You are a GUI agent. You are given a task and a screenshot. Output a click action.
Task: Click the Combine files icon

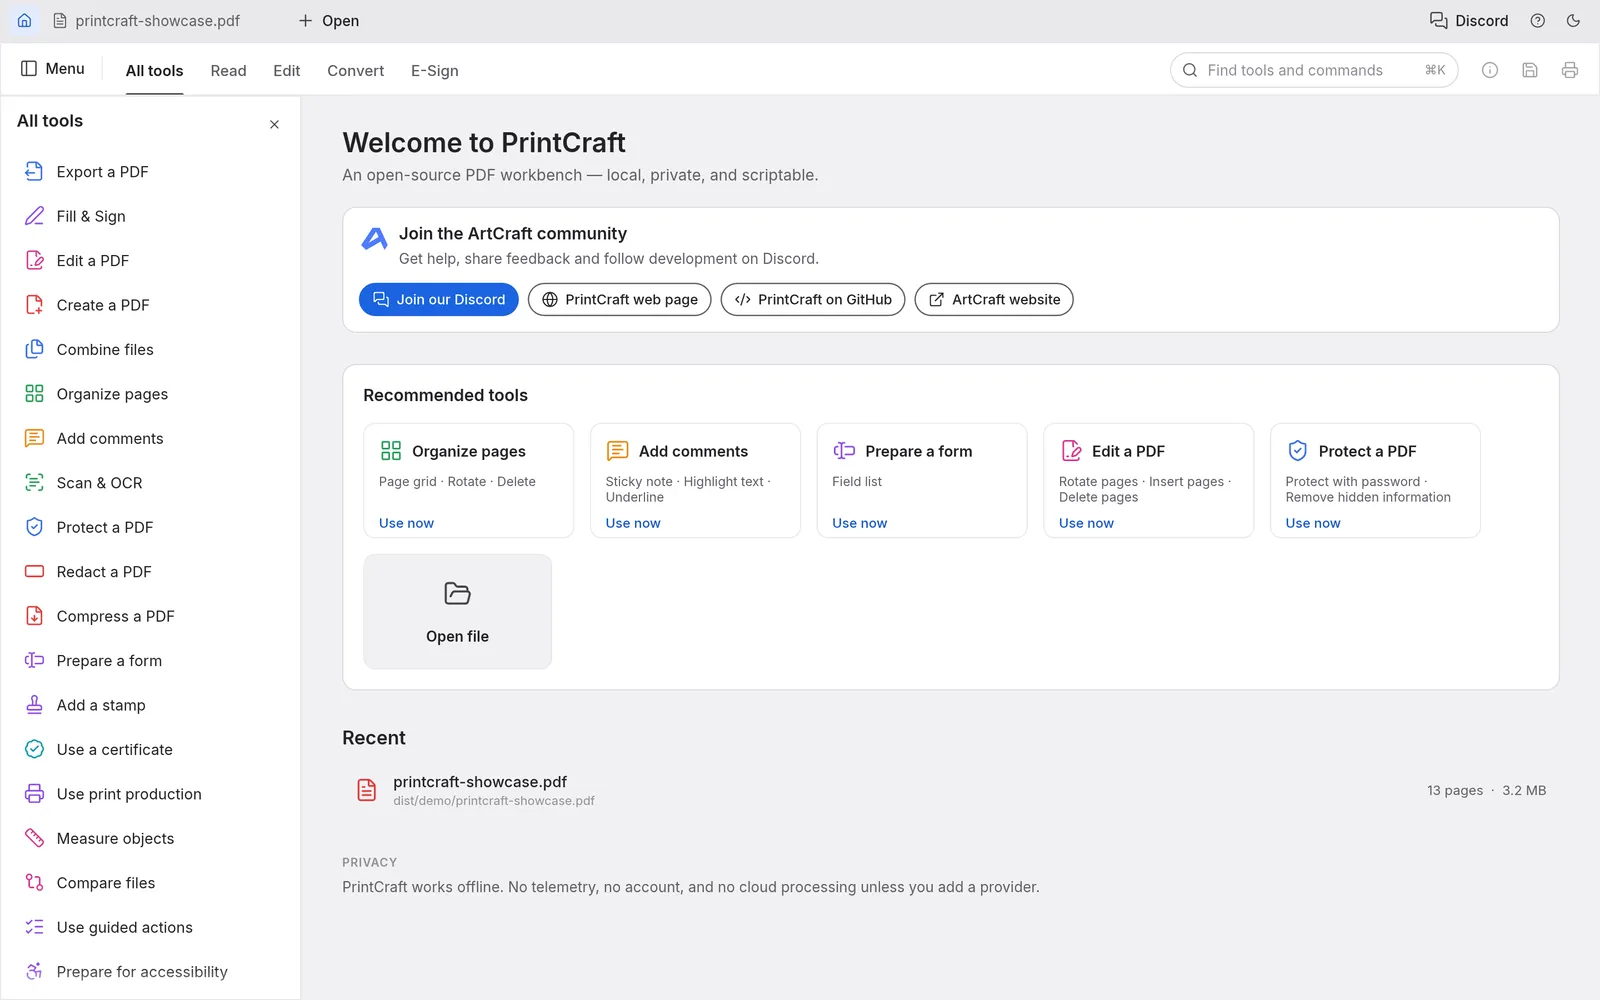click(34, 349)
